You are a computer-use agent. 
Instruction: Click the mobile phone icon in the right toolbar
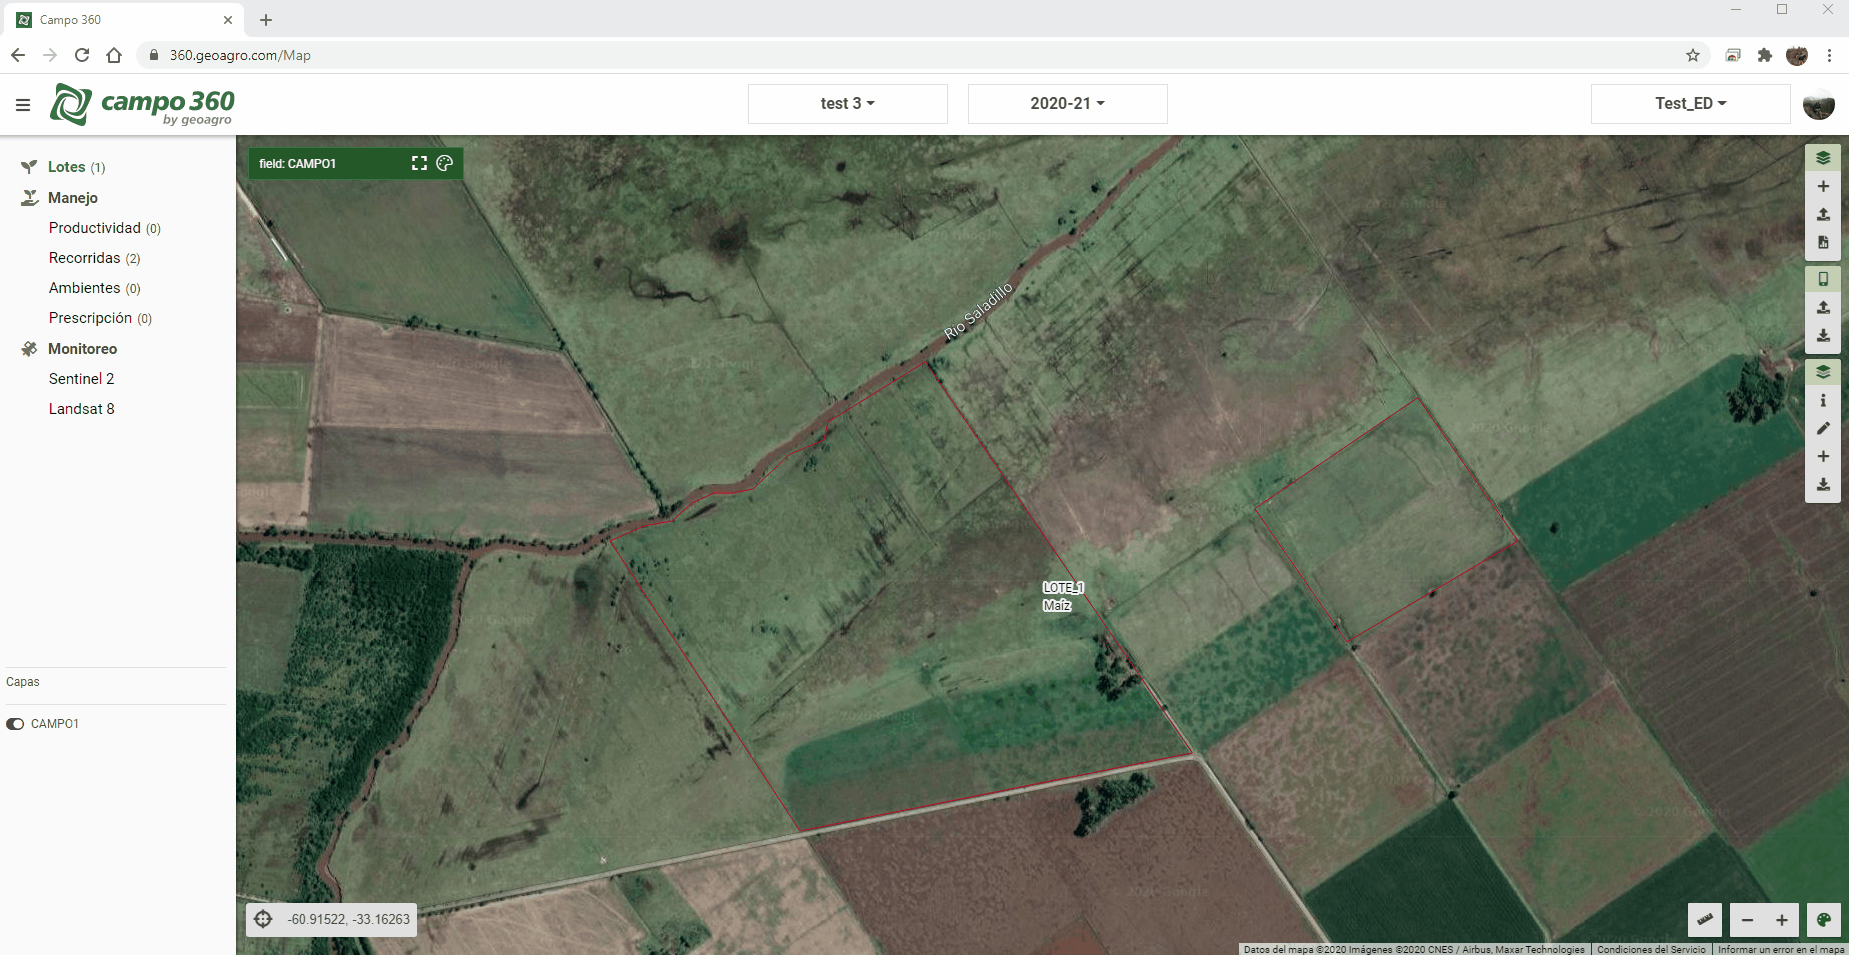(x=1823, y=279)
